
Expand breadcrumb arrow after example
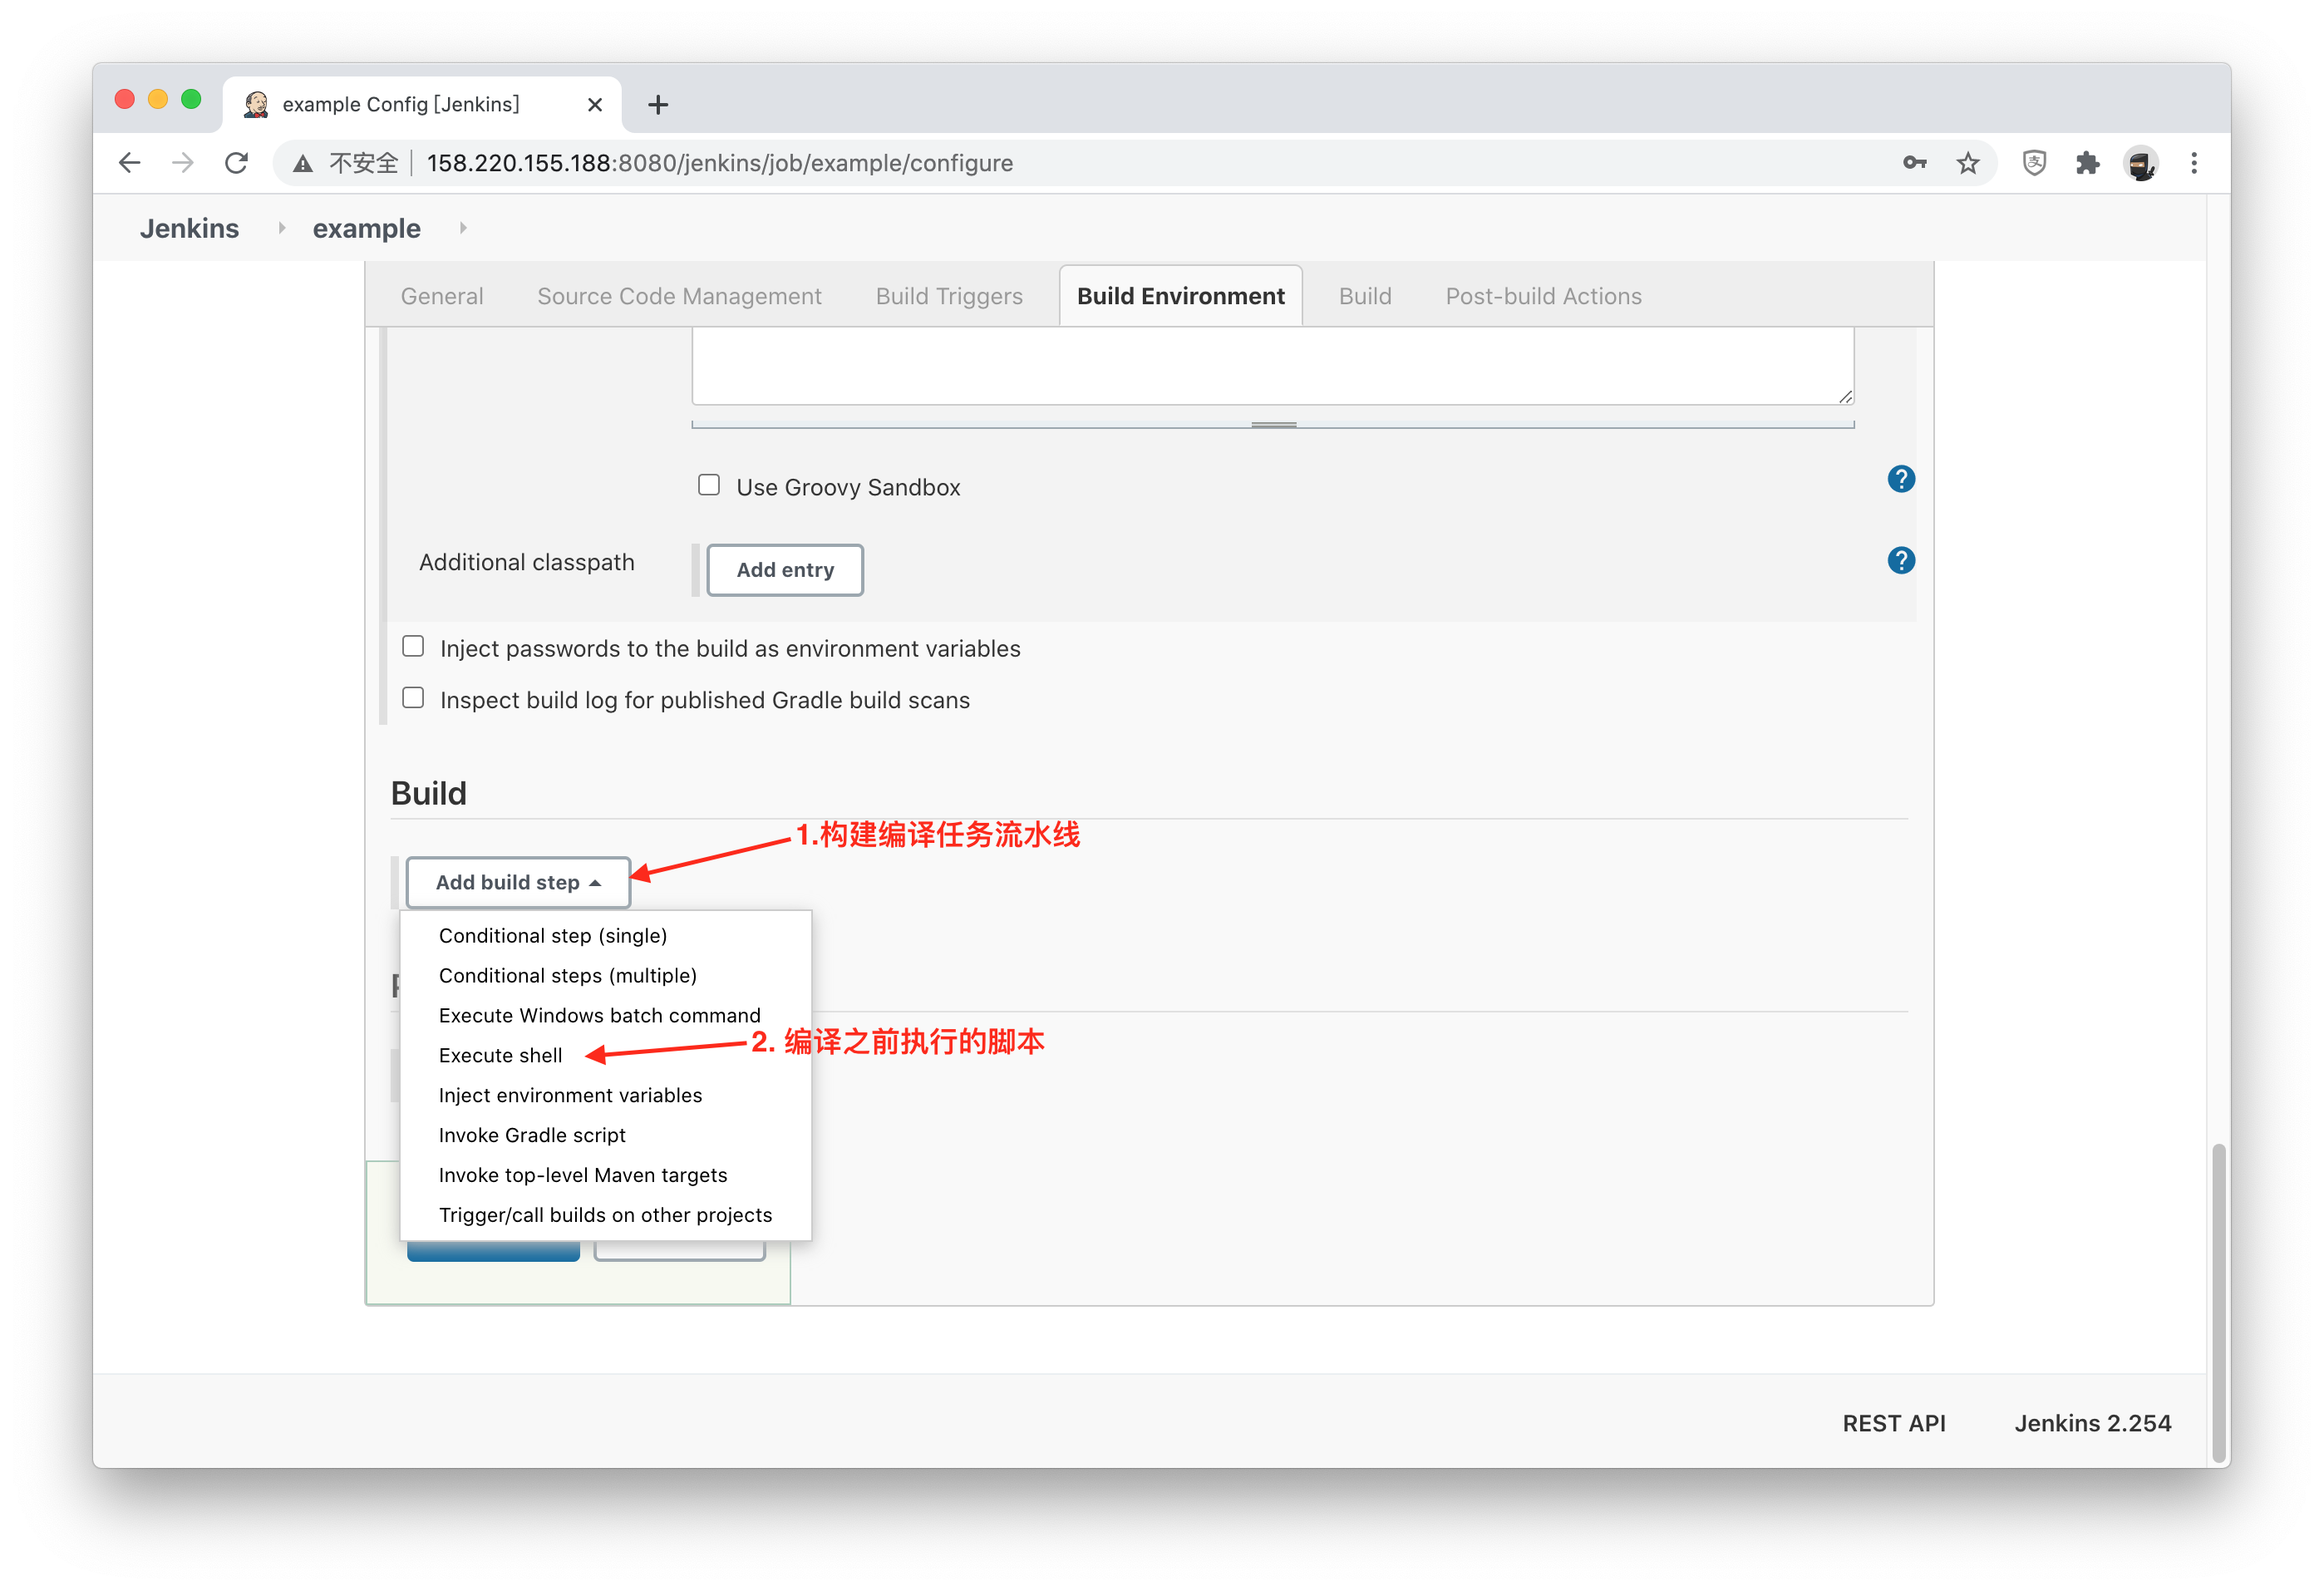tap(463, 228)
